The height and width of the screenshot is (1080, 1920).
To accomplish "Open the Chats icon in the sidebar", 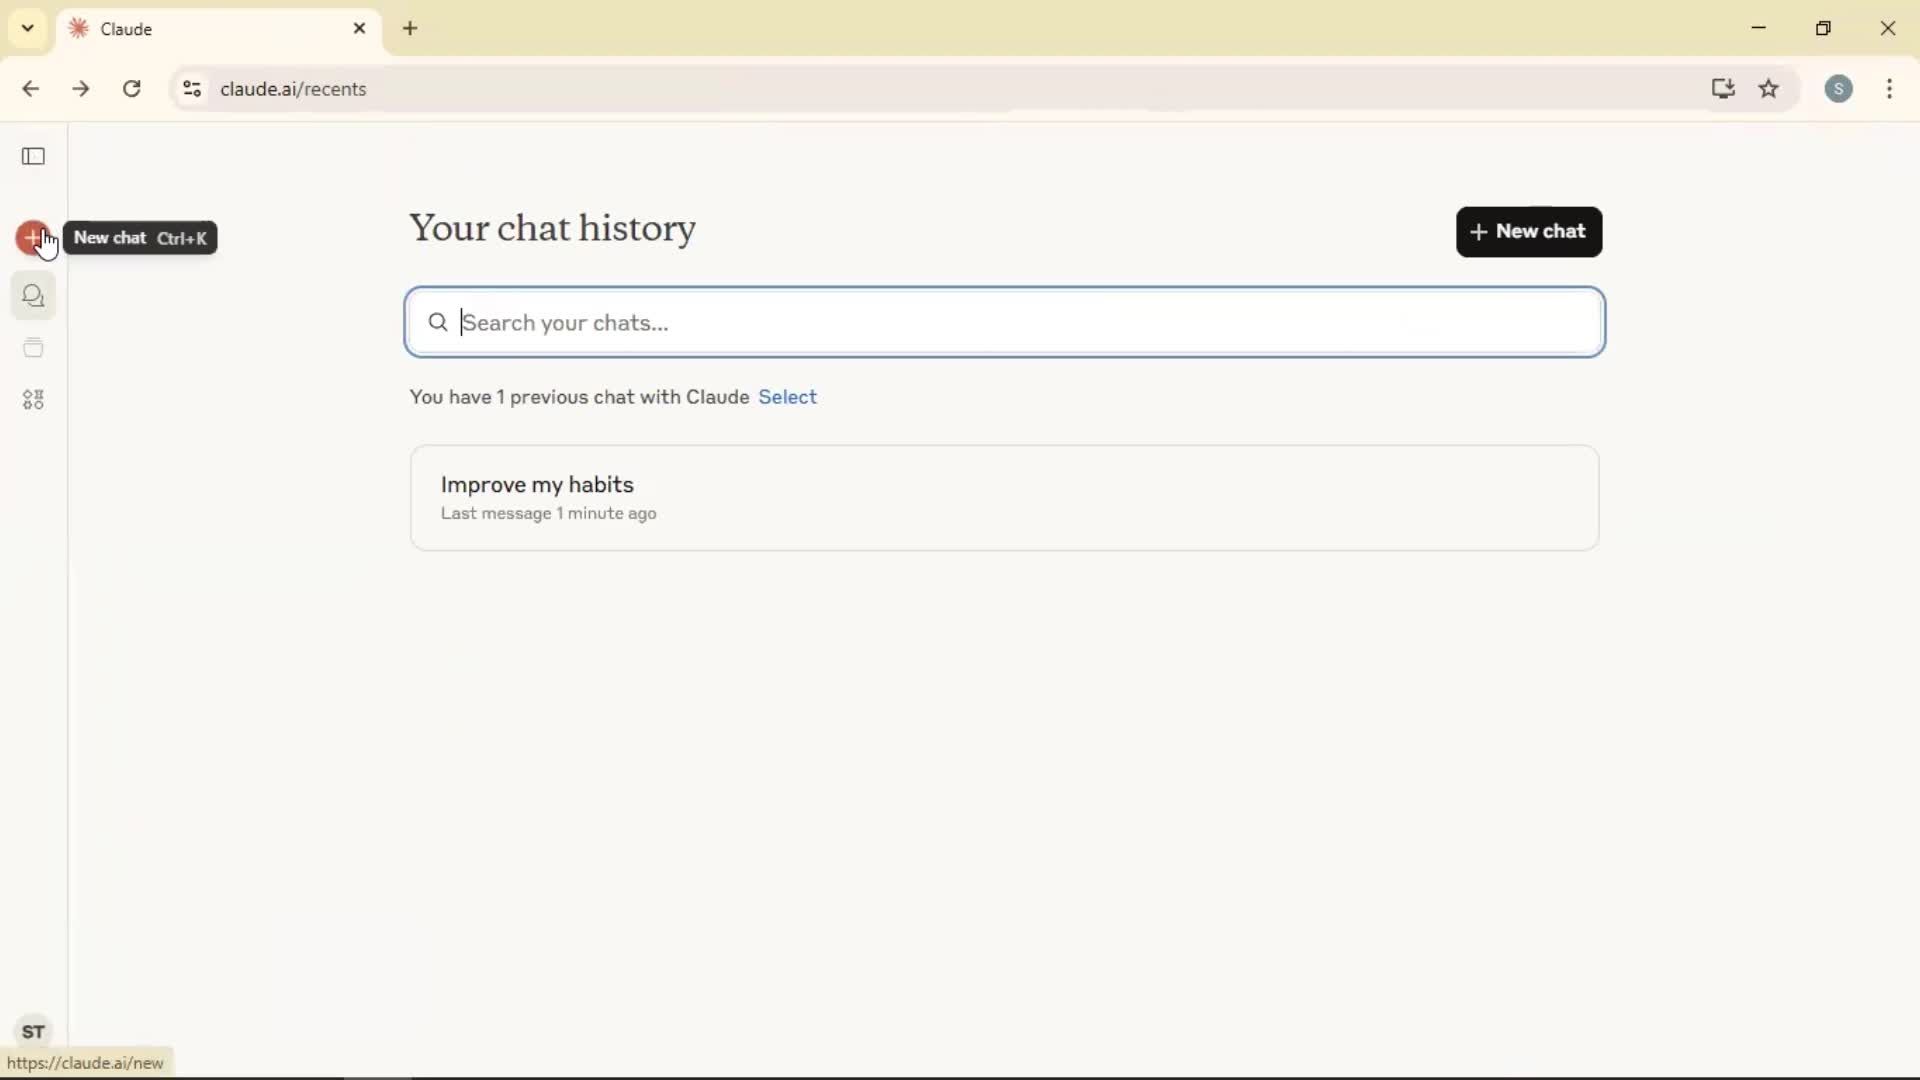I will point(33,296).
